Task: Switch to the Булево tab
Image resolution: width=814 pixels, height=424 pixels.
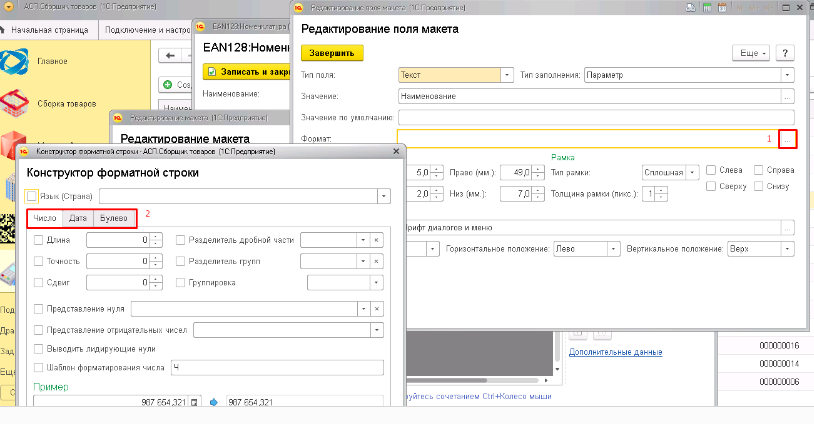Action: tap(114, 218)
